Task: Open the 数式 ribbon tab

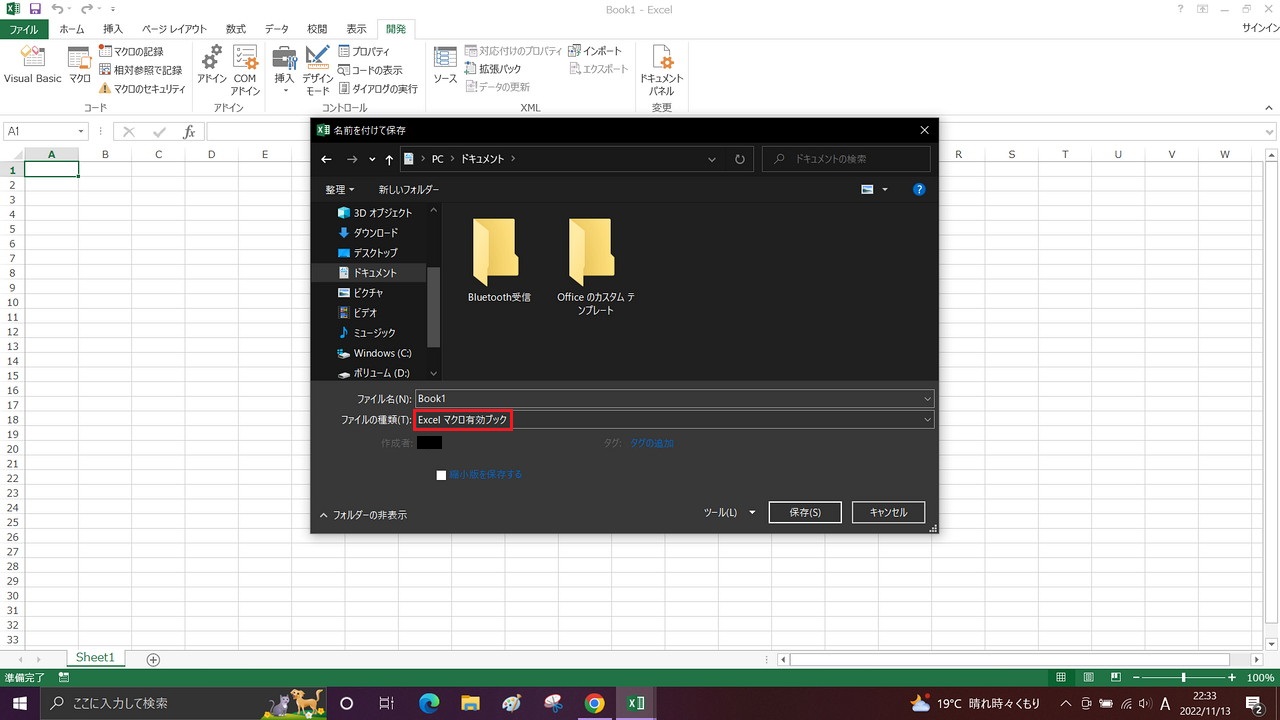Action: (236, 29)
